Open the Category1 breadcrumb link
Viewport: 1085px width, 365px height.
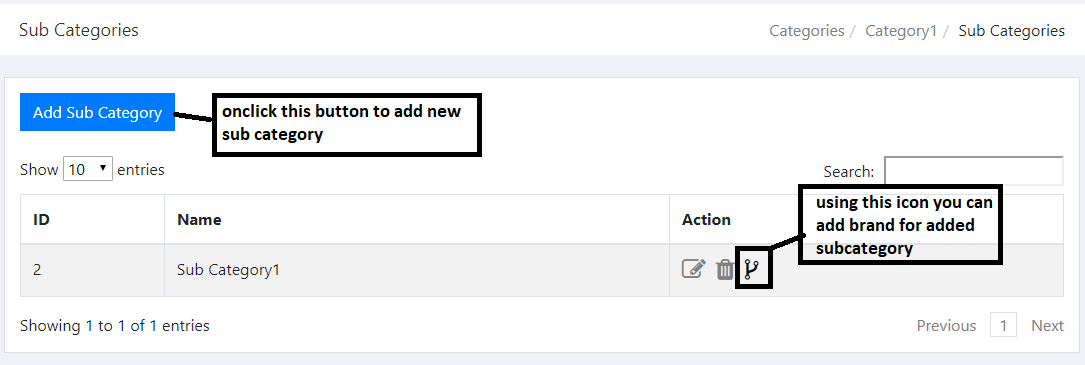coord(901,30)
